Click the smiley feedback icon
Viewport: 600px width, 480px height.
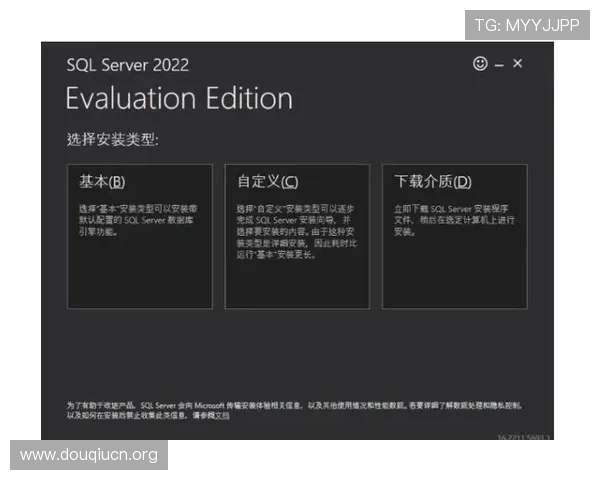click(480, 64)
